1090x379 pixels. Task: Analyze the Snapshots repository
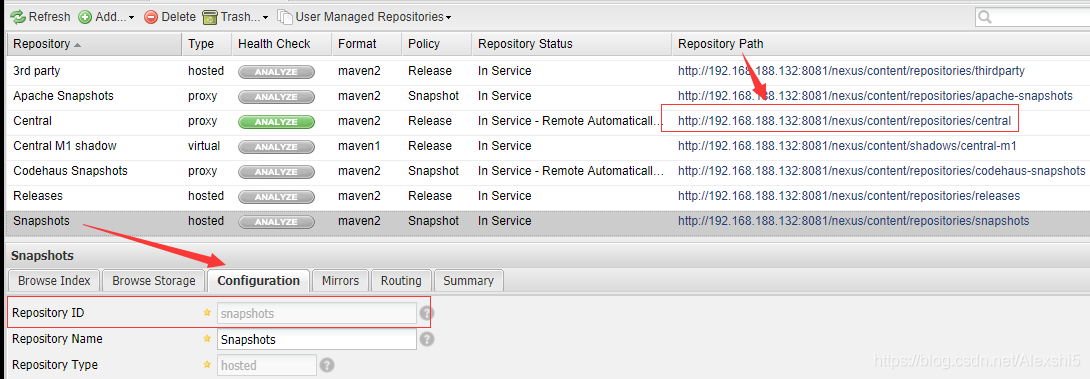tap(276, 222)
